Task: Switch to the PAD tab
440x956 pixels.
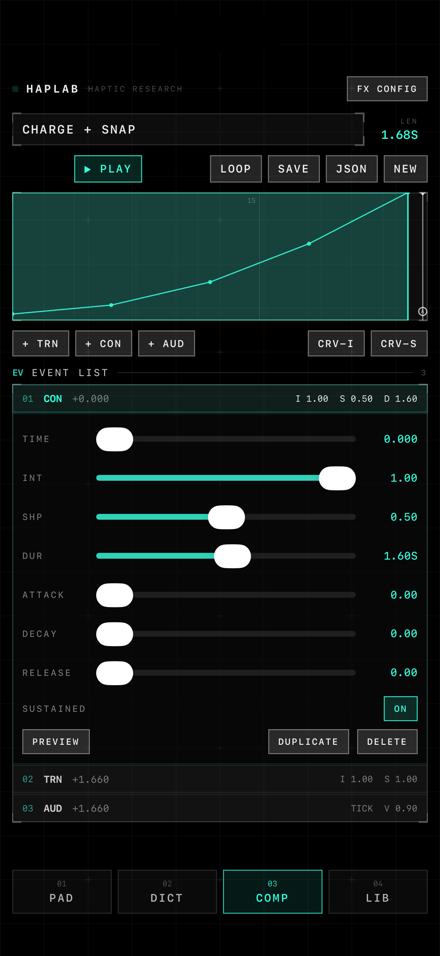Action: pos(62,891)
